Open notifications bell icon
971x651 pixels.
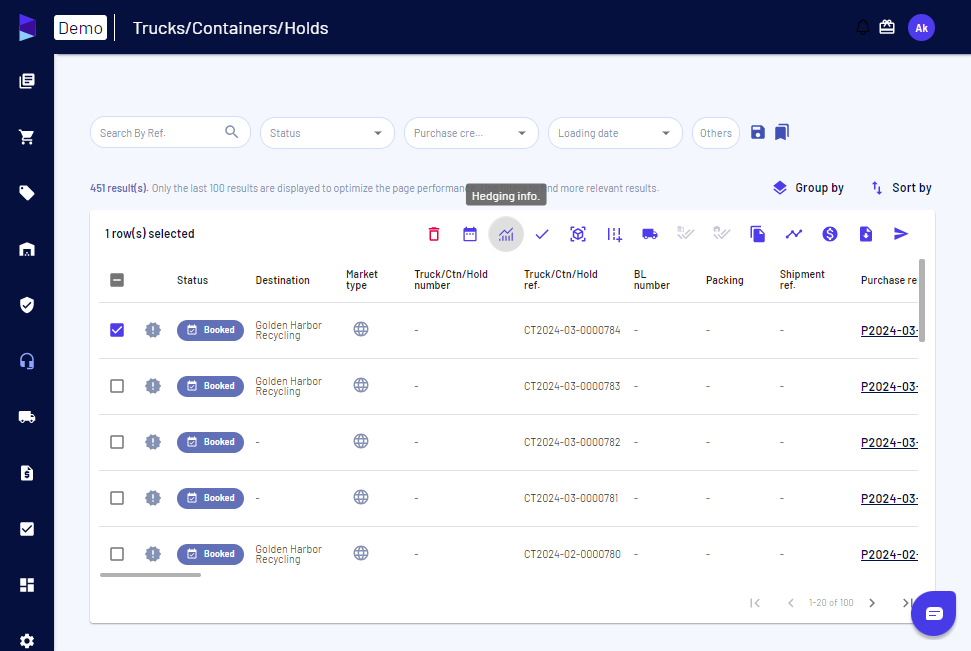(863, 27)
